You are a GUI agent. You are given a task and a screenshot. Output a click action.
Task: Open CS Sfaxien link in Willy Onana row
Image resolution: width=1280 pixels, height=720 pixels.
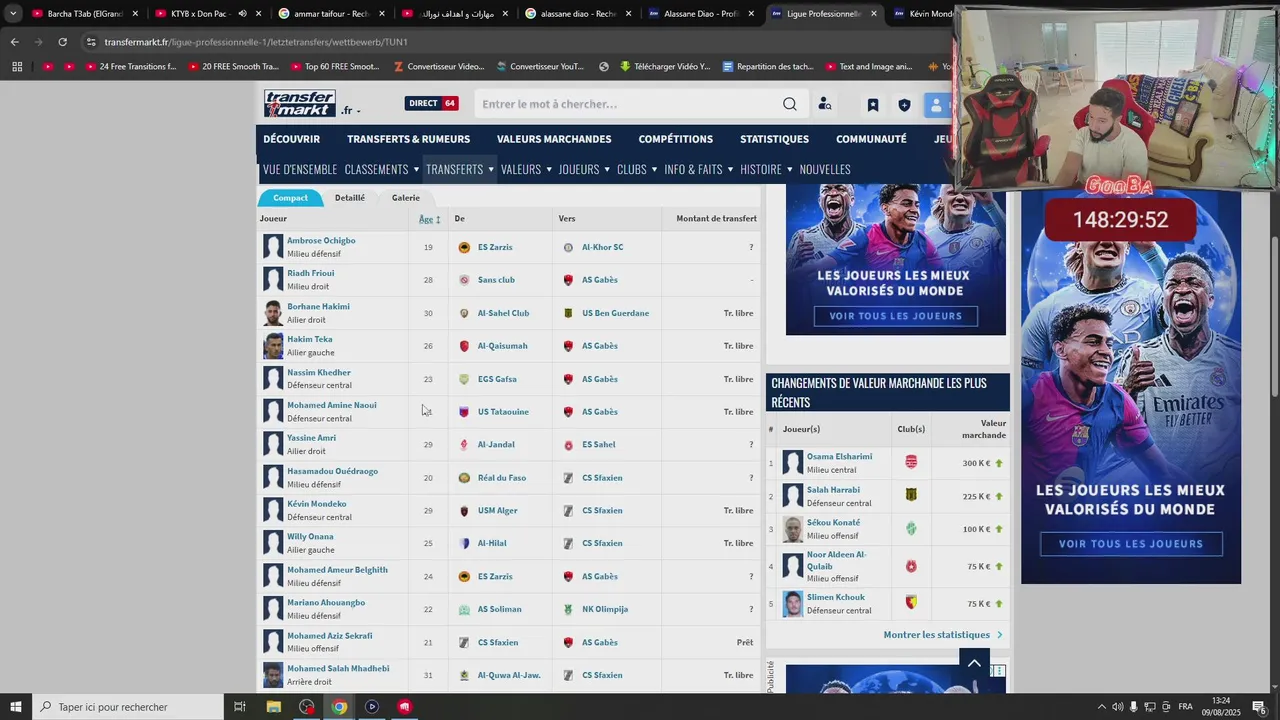pyautogui.click(x=602, y=543)
